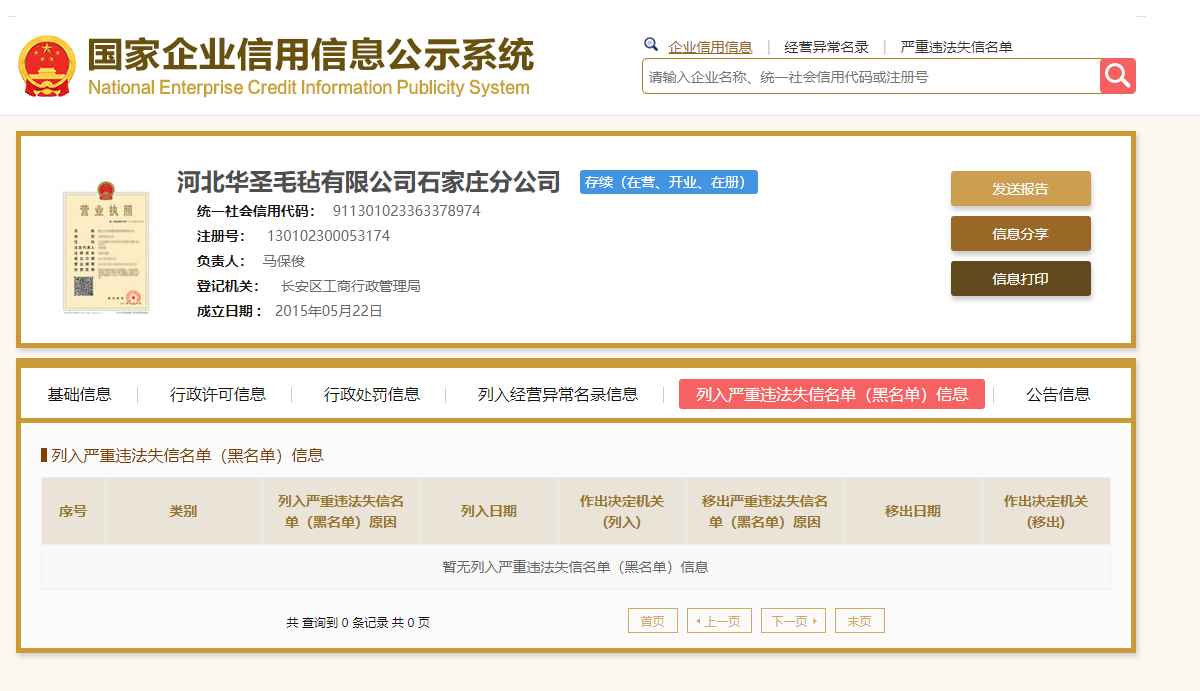Click the 信息打印 button

tap(1020, 279)
